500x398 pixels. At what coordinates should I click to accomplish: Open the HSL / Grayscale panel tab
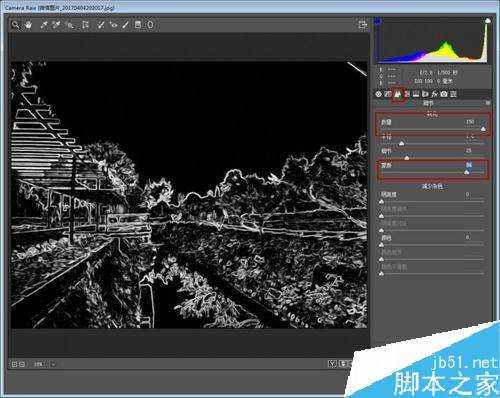(x=407, y=94)
